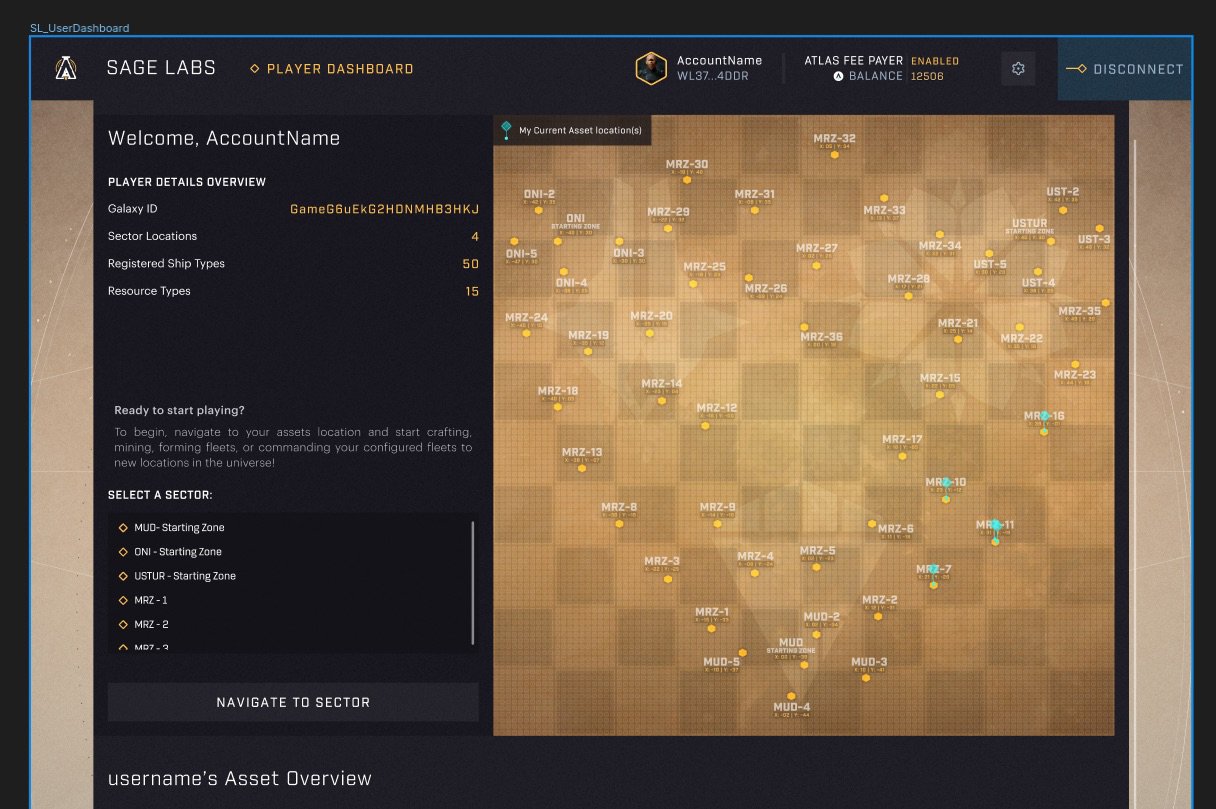
Task: Click the AccountName avatar portrait
Action: (x=651, y=68)
